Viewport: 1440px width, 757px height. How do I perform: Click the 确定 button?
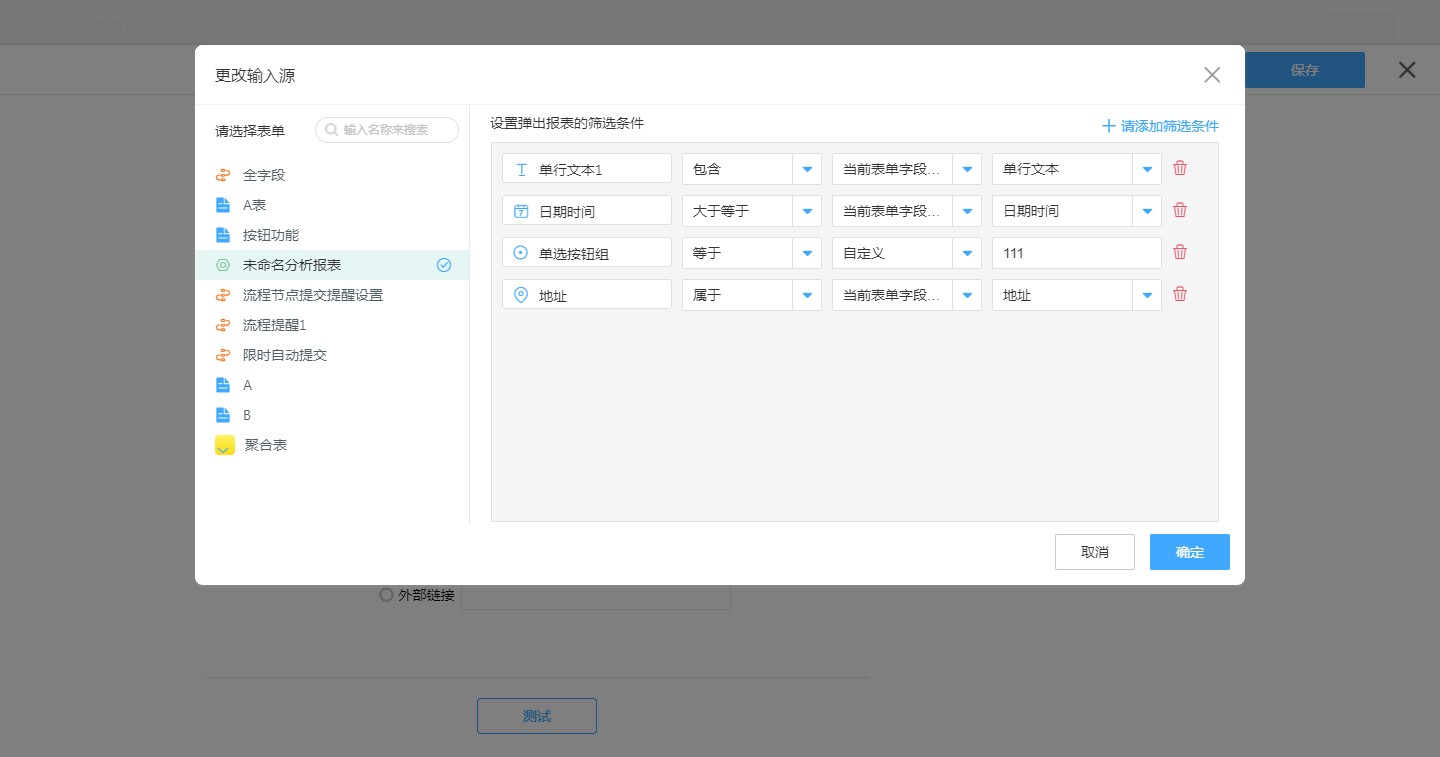click(x=1189, y=552)
